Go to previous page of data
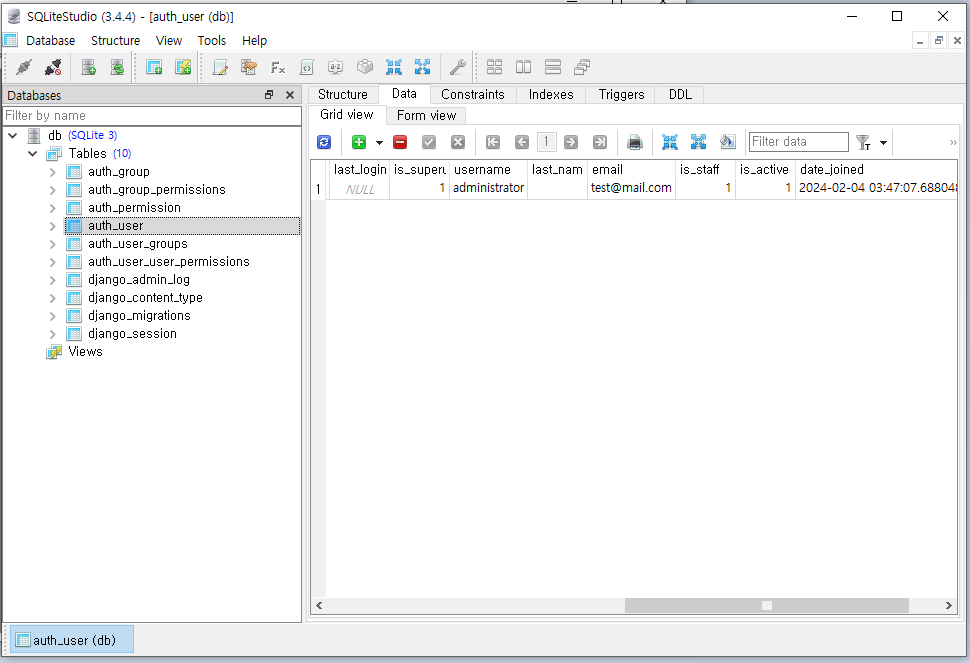This screenshot has height=663, width=970. [x=521, y=142]
